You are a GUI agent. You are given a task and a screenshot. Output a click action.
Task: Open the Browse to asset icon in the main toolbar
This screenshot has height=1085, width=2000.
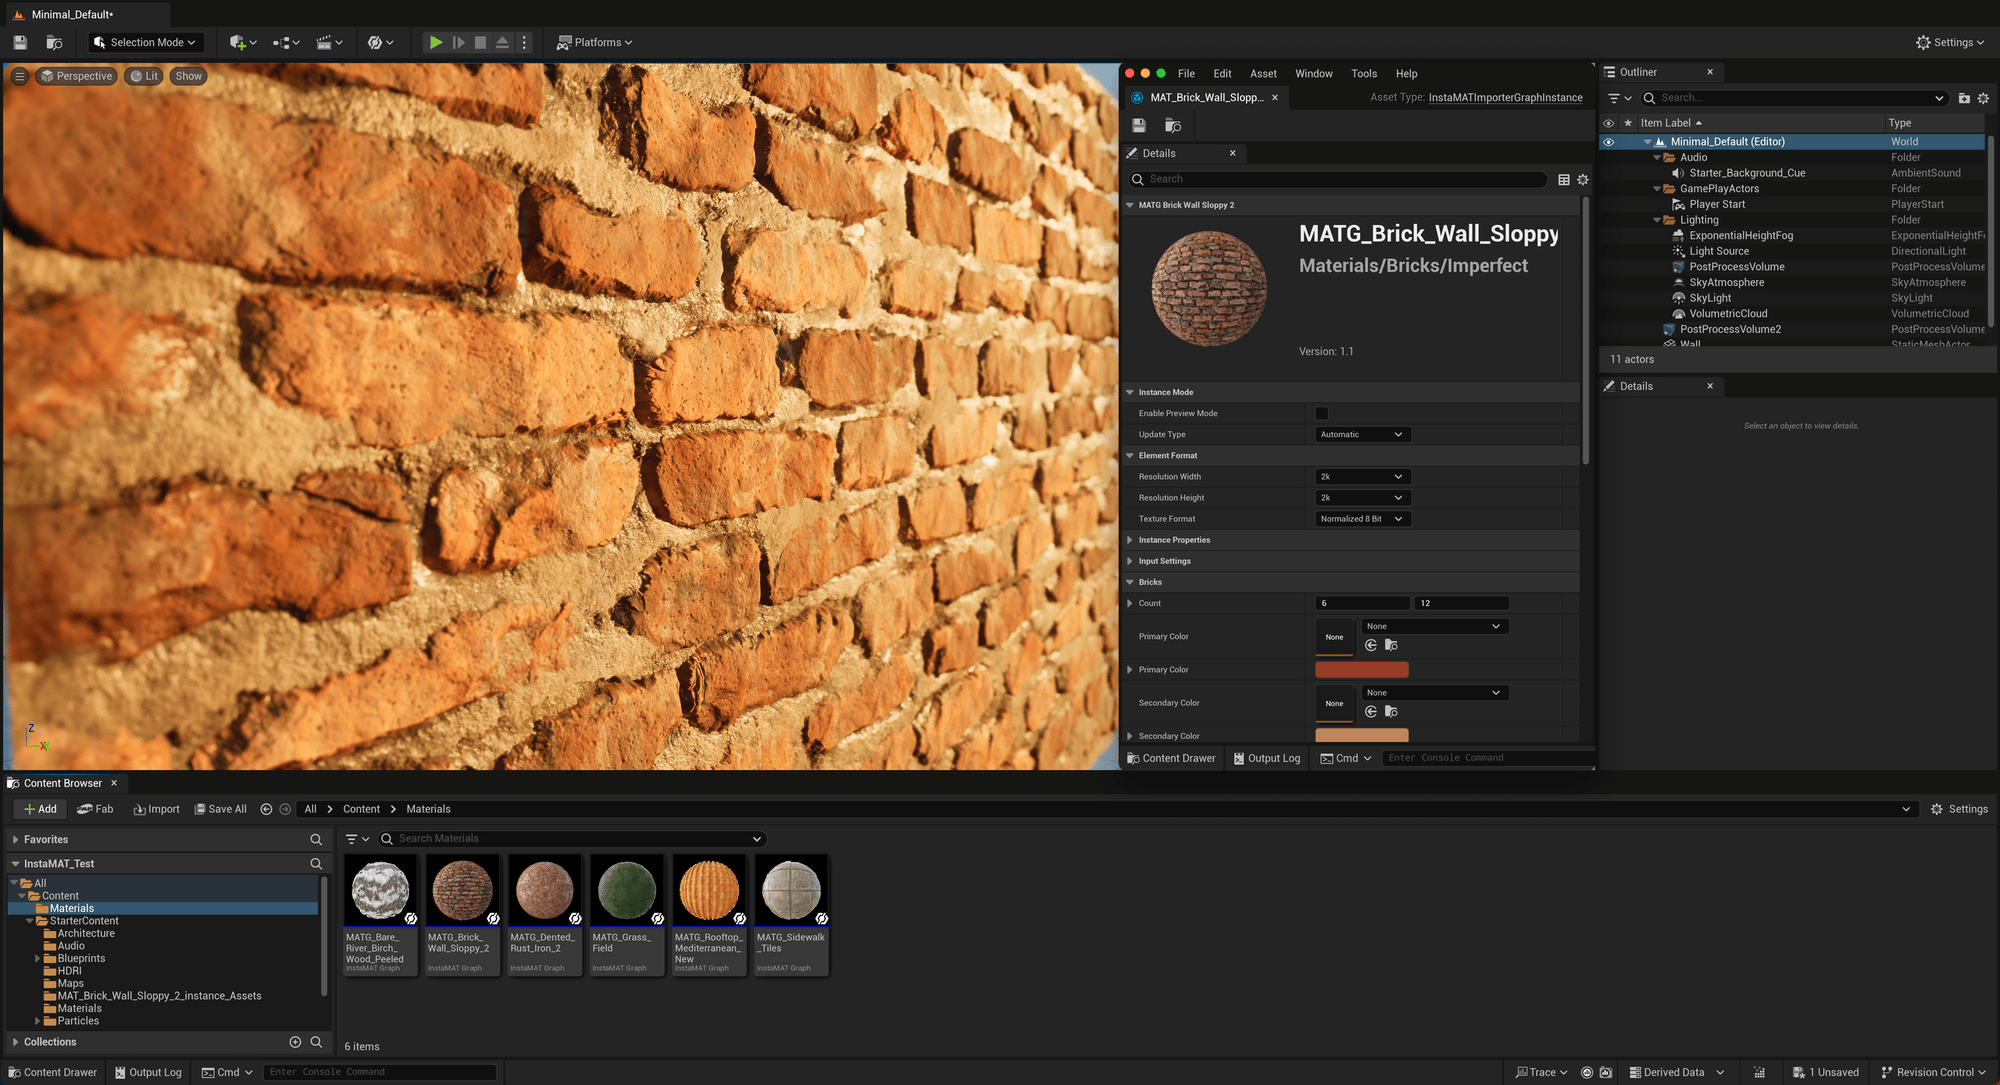coord(55,42)
